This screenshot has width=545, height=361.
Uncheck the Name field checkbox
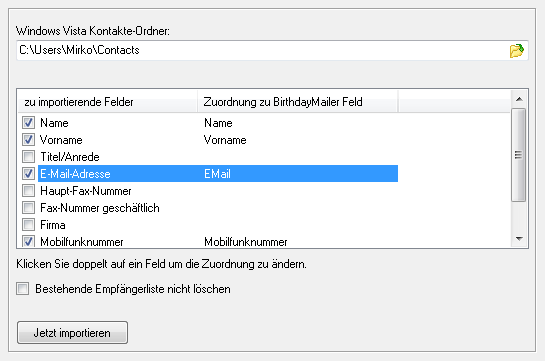(x=28, y=123)
